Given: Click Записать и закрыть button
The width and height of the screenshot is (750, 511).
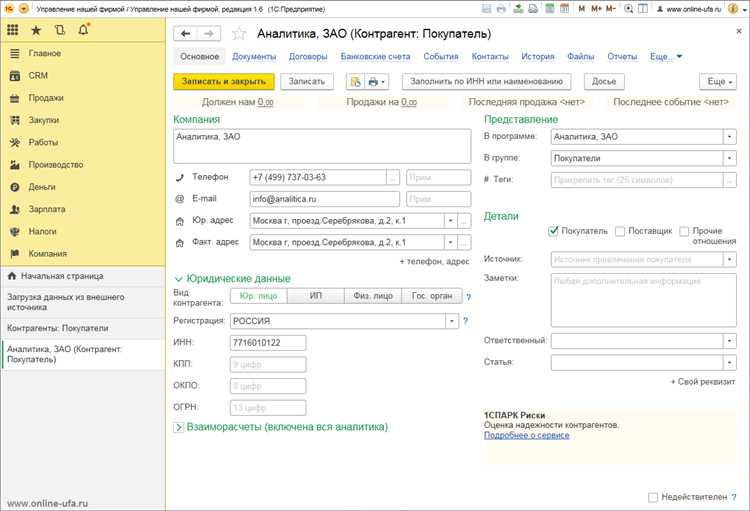Looking at the screenshot, I should point(224,82).
